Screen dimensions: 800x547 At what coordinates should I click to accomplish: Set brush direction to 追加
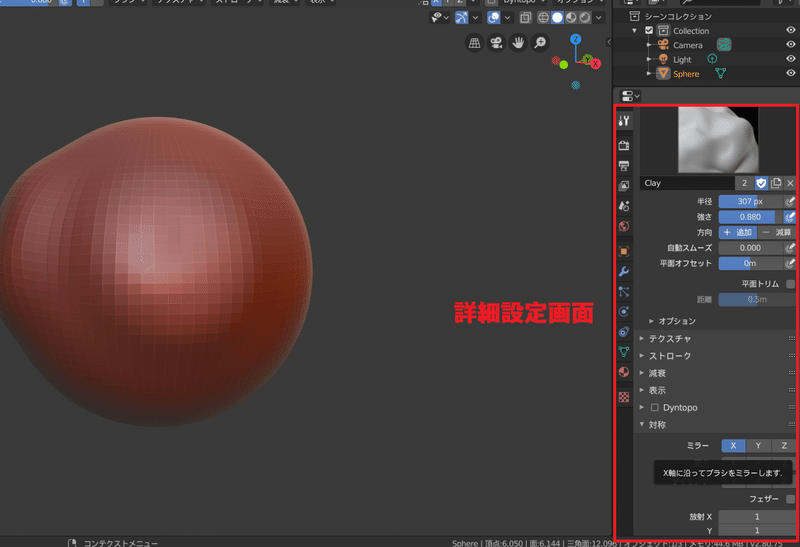click(x=738, y=232)
